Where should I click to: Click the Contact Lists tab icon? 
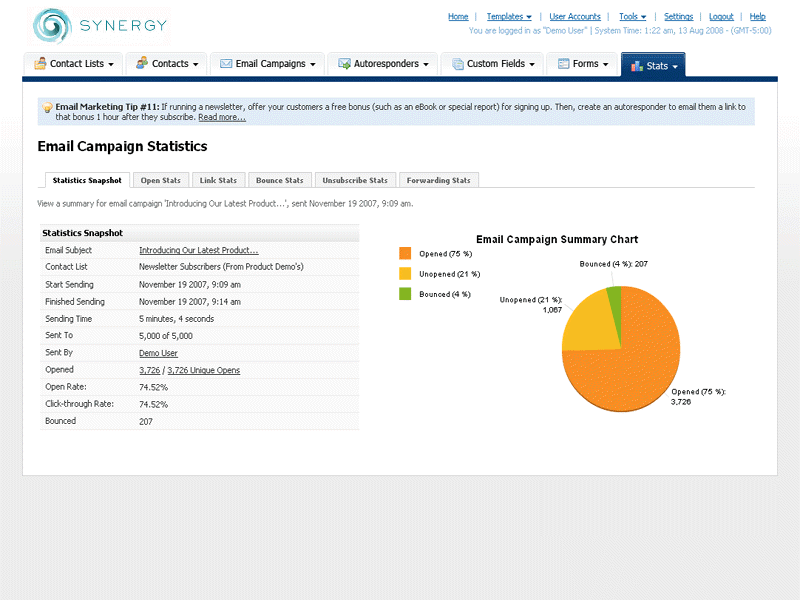tap(40, 64)
